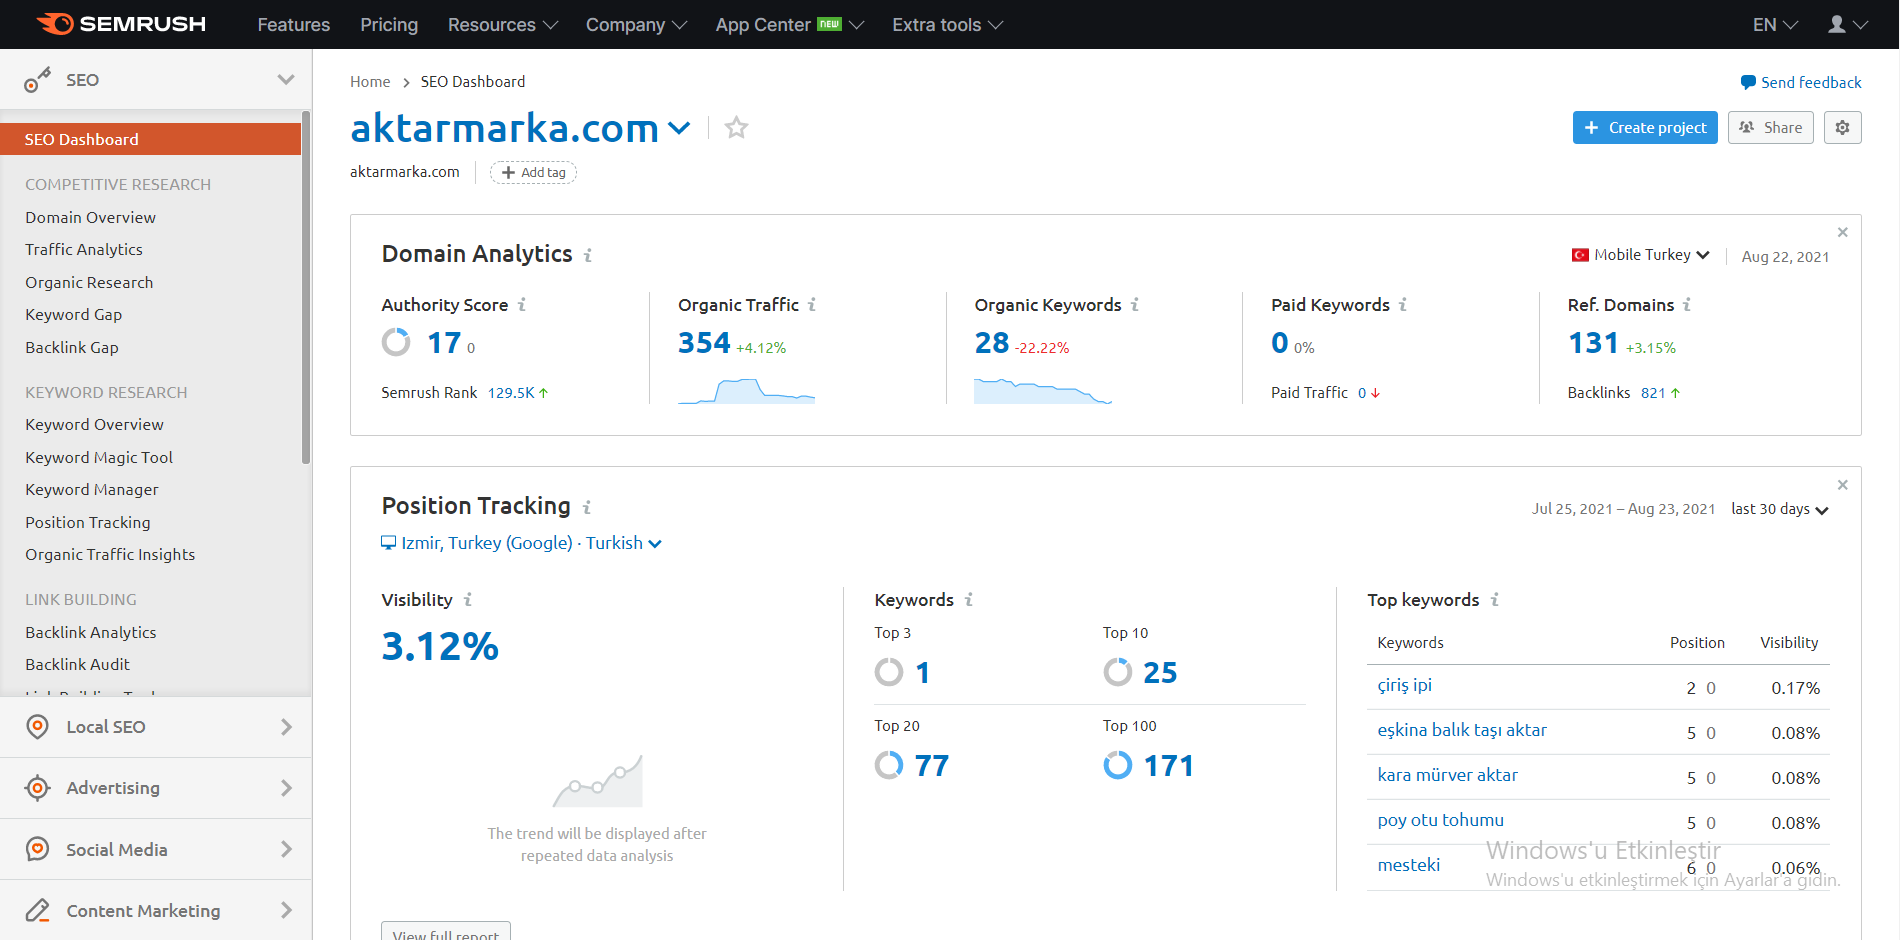Image resolution: width=1900 pixels, height=940 pixels.
Task: Open the Company menu
Action: (x=636, y=24)
